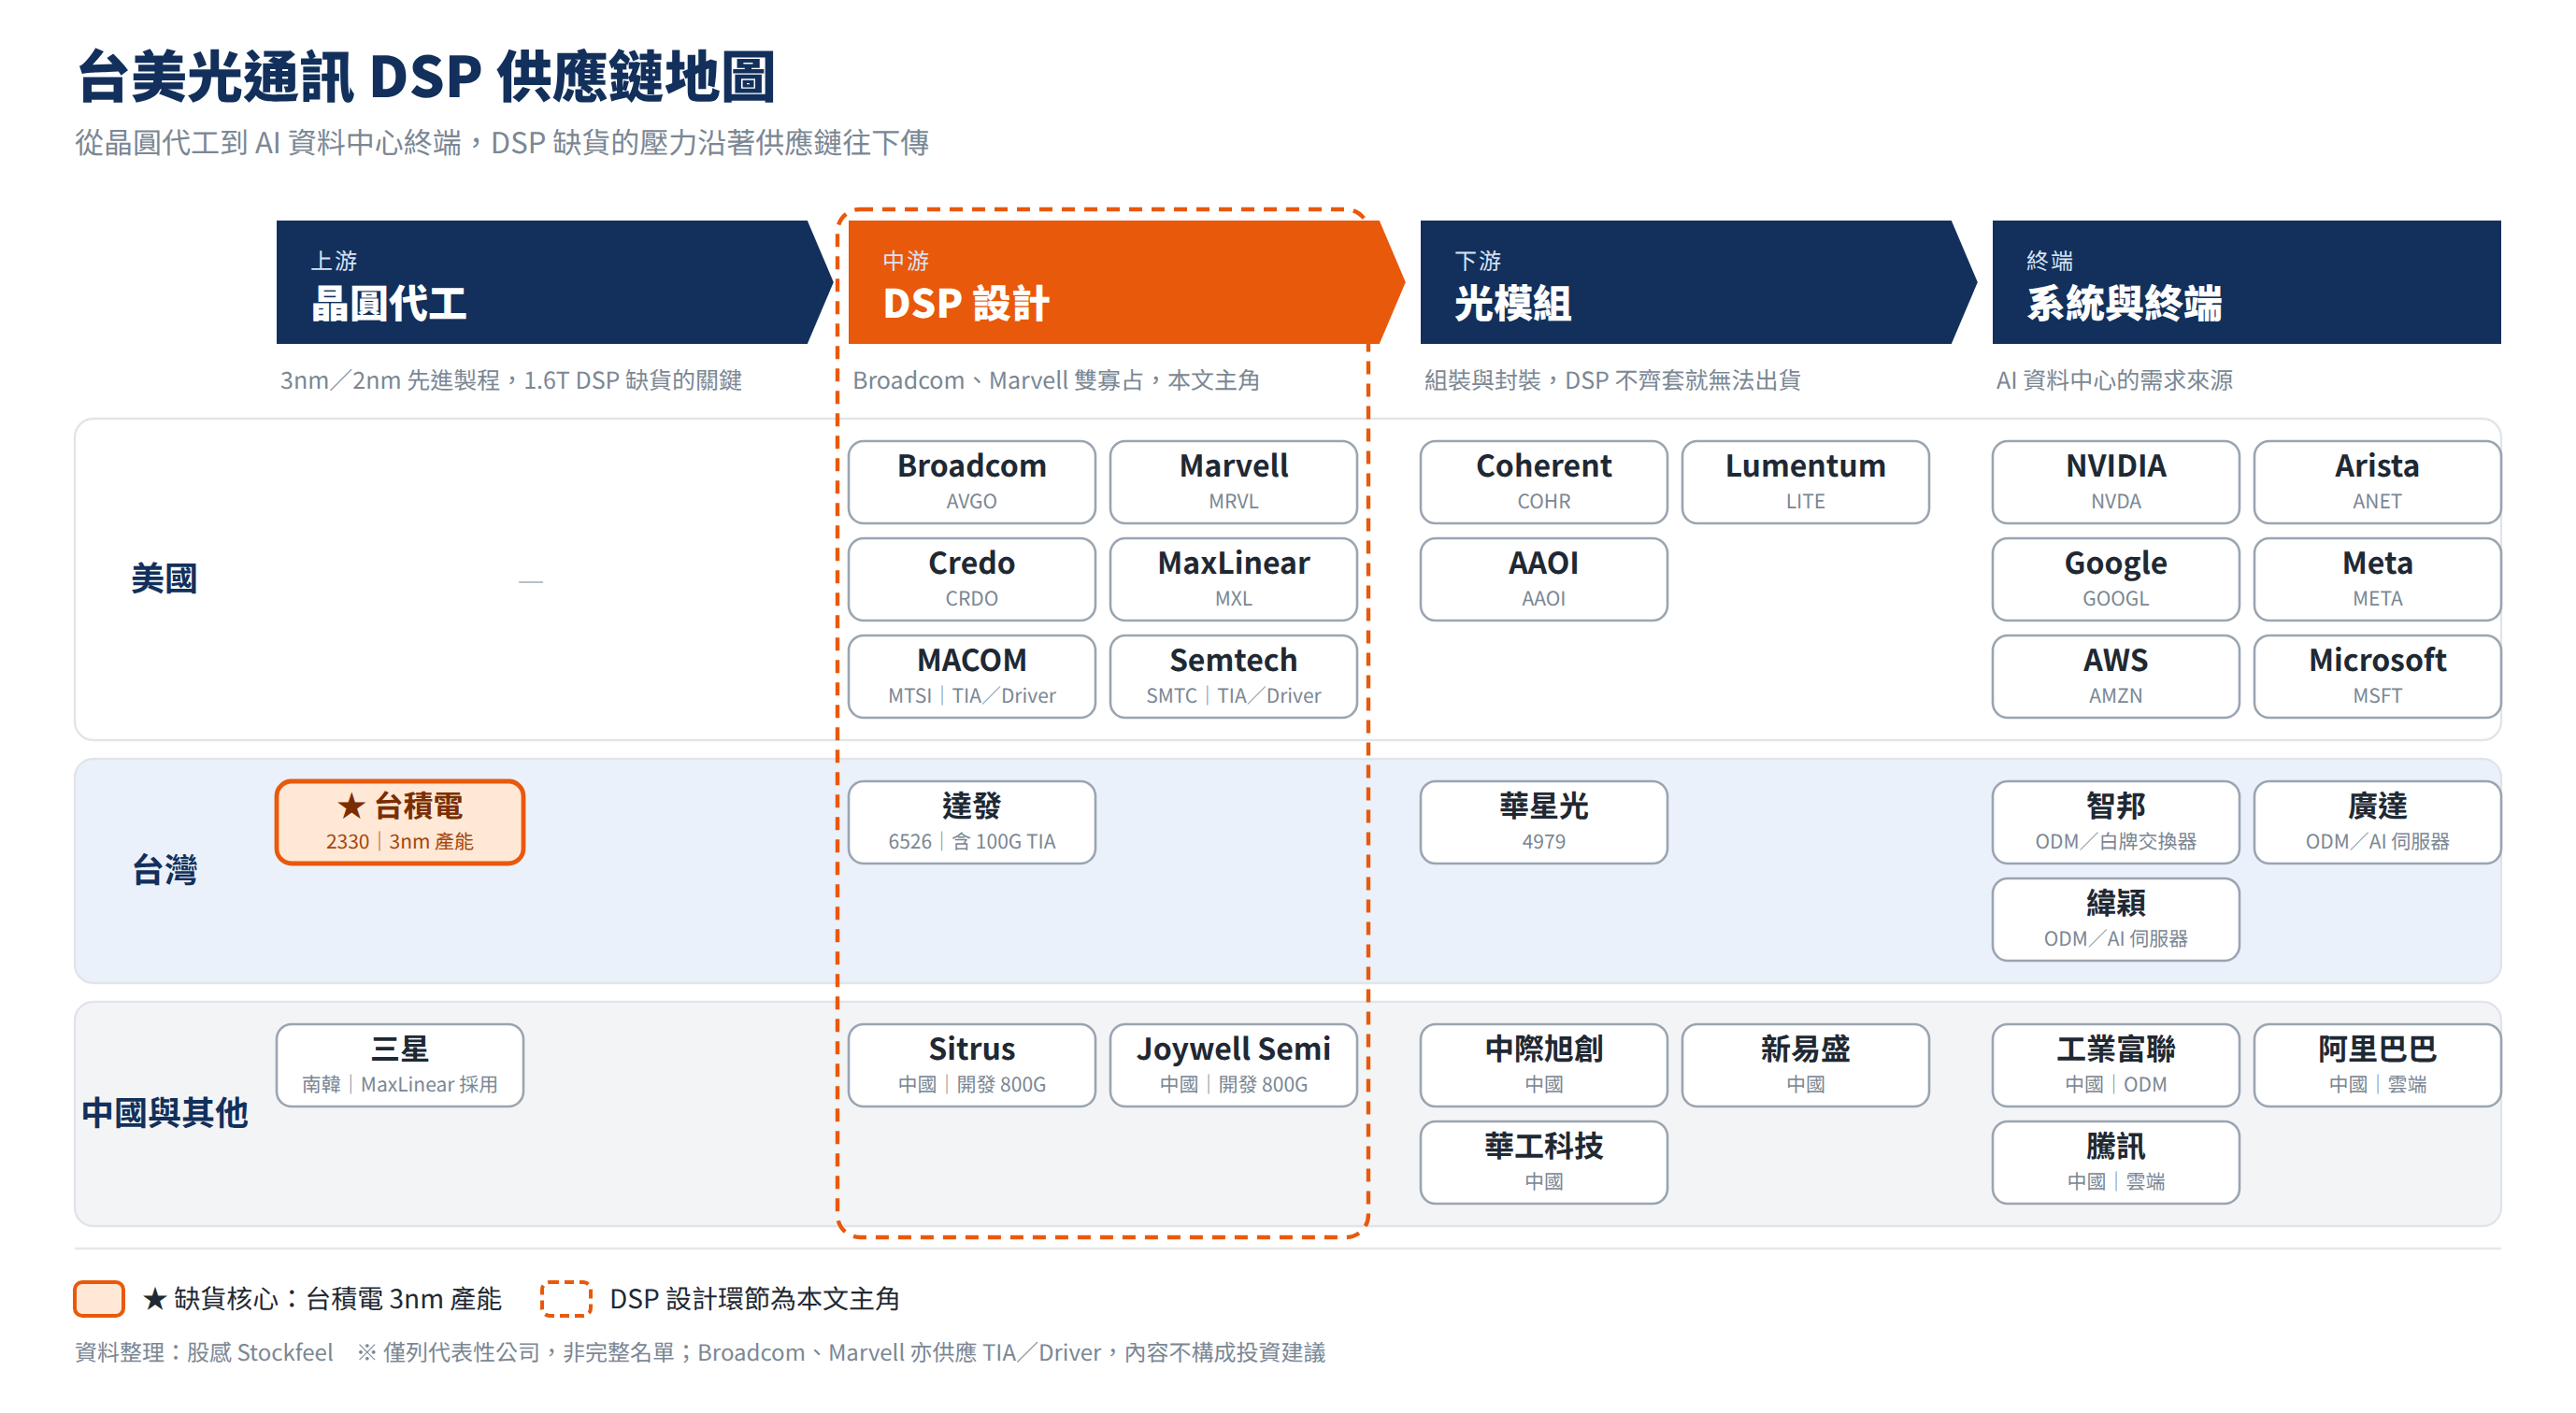Click the 騰訊 cloud card
The height and width of the screenshot is (1413, 2576).
2116,1162
